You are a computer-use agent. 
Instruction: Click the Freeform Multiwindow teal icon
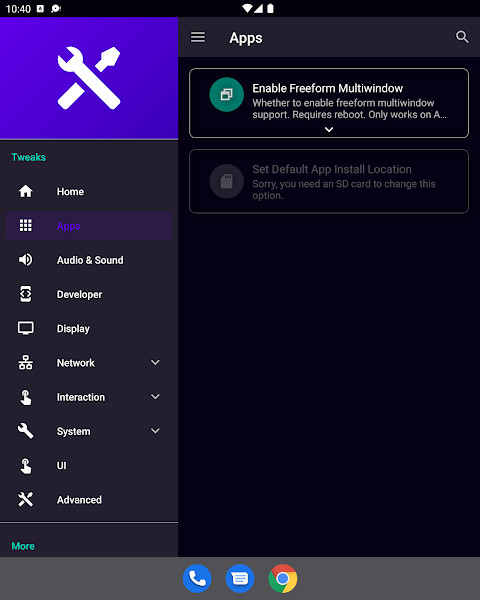pyautogui.click(x=227, y=95)
